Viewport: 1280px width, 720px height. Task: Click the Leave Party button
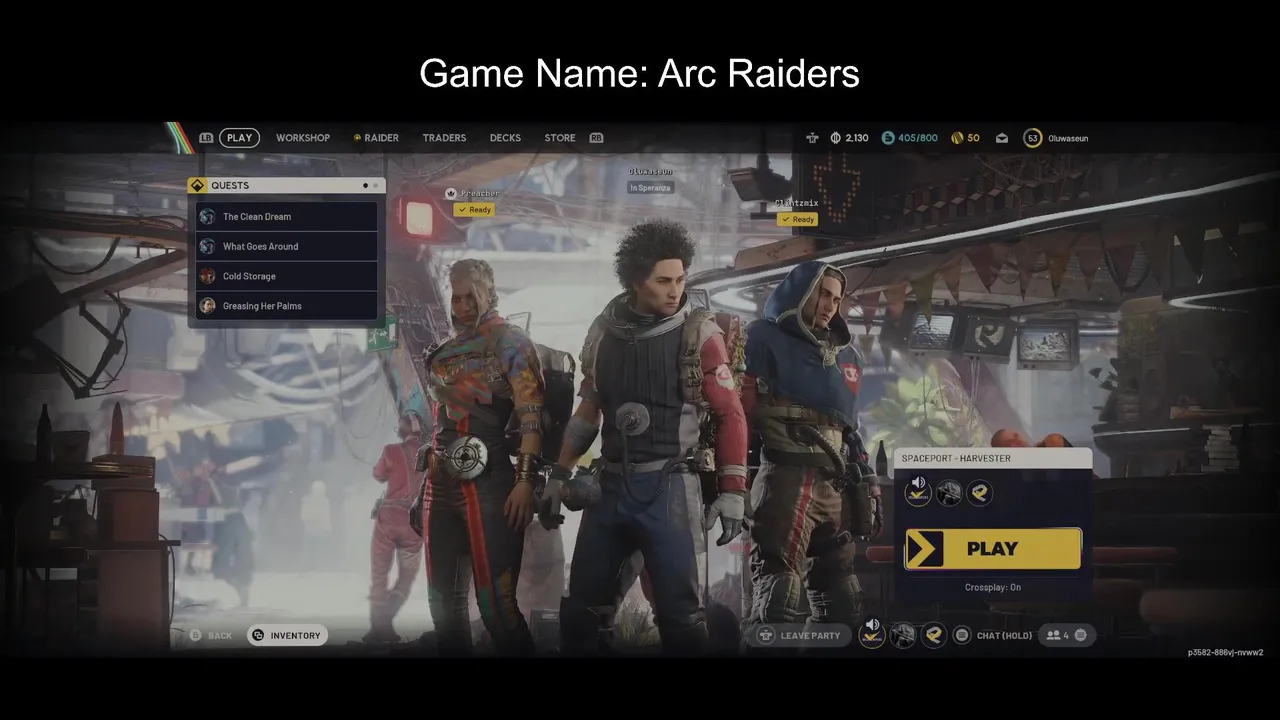[801, 635]
